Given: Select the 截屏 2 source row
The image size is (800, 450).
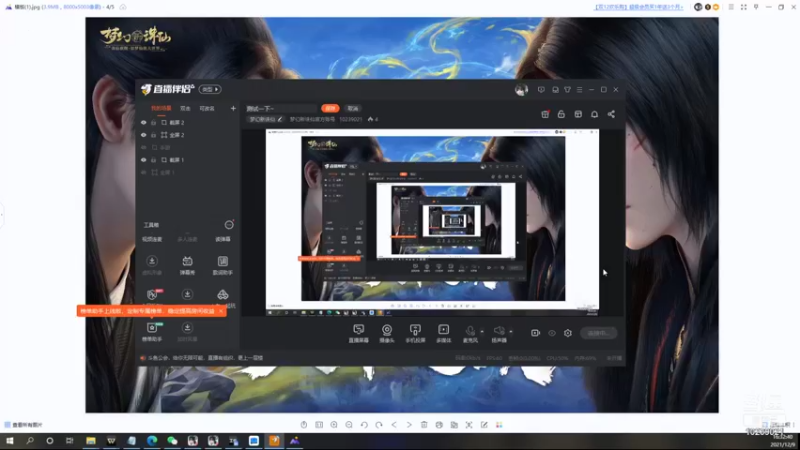Looking at the screenshot, I should click(x=188, y=122).
